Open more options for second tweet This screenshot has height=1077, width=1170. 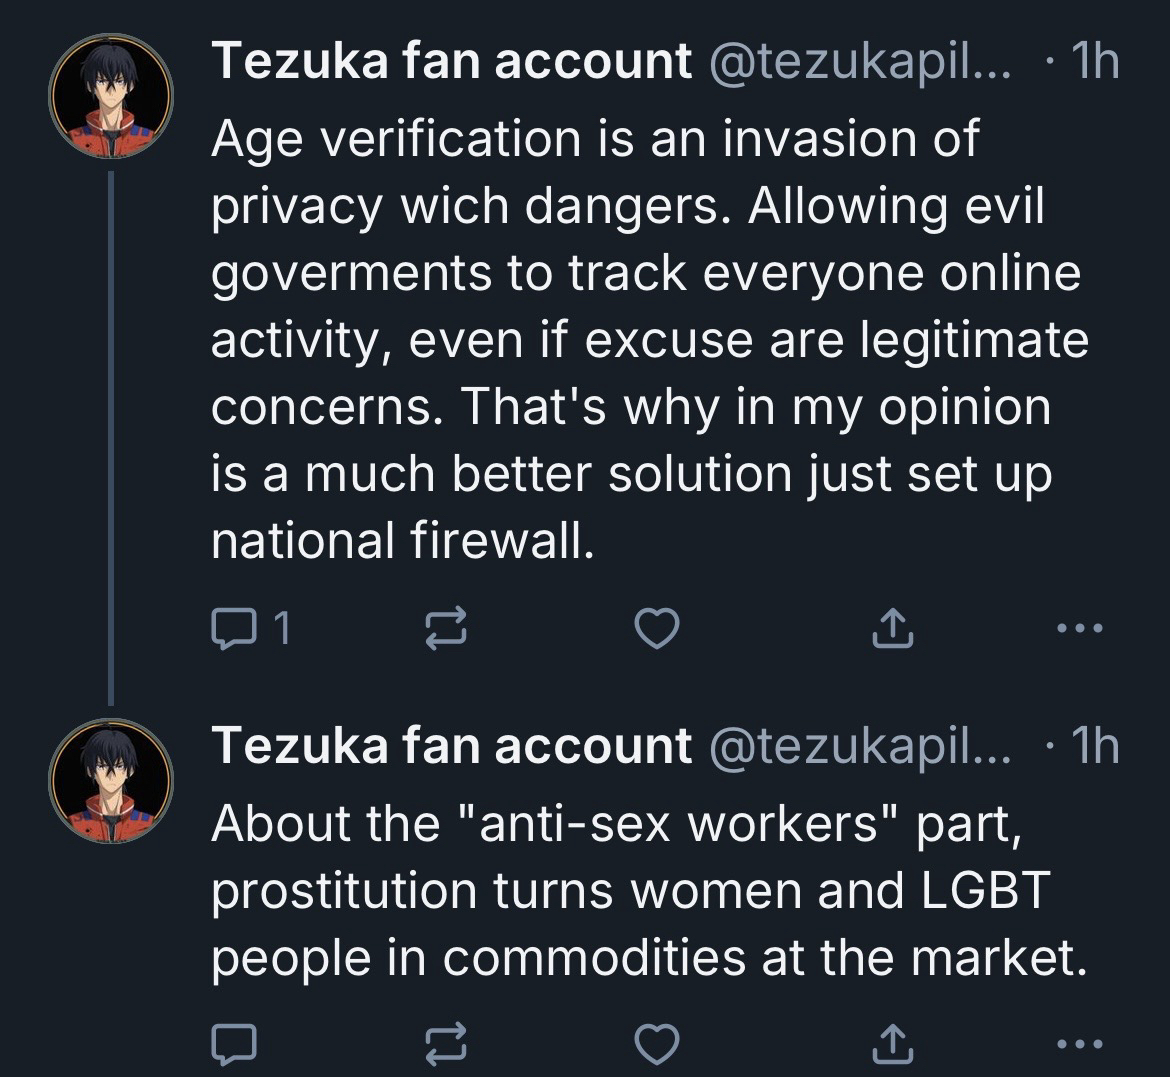click(x=1081, y=1044)
